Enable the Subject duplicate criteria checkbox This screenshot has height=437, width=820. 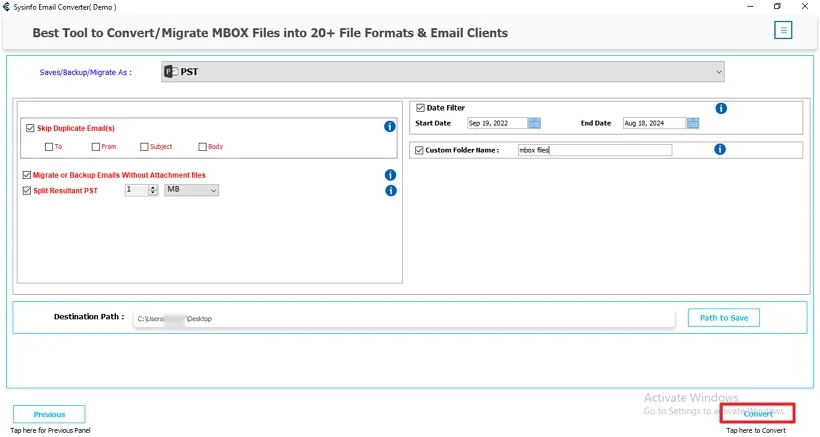(x=145, y=147)
